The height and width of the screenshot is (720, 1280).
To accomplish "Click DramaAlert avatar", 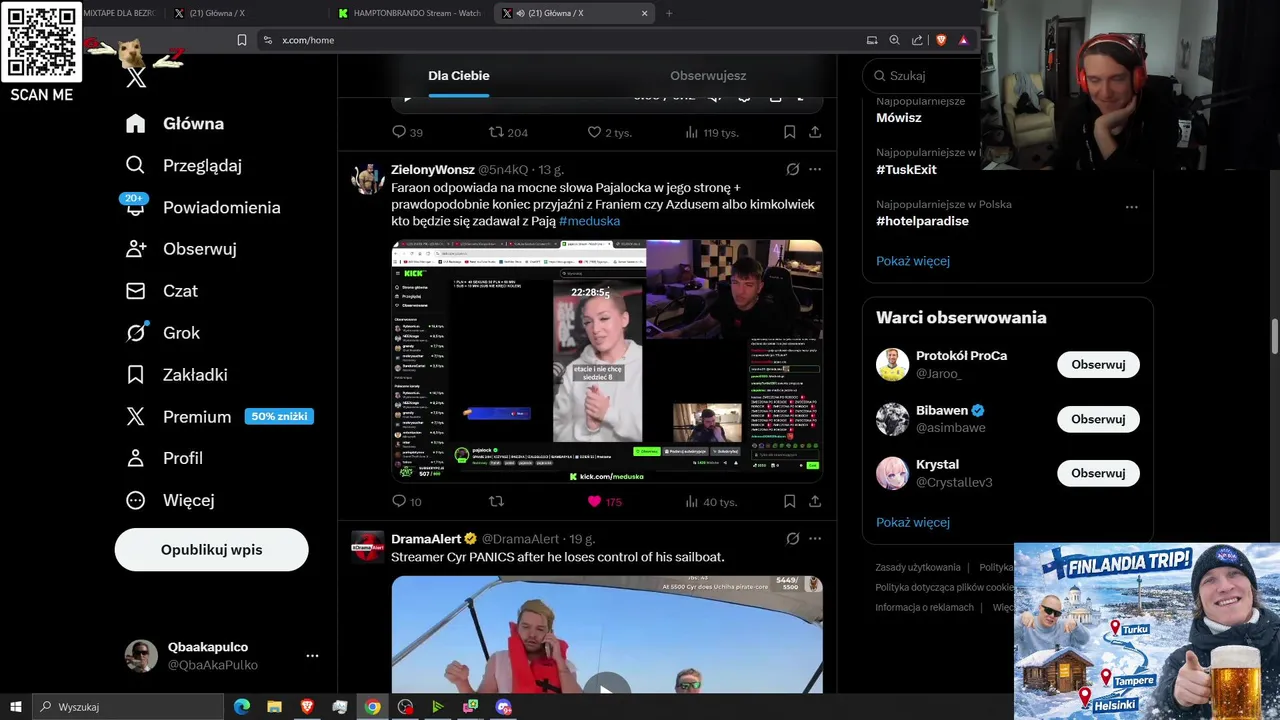I will (x=368, y=547).
